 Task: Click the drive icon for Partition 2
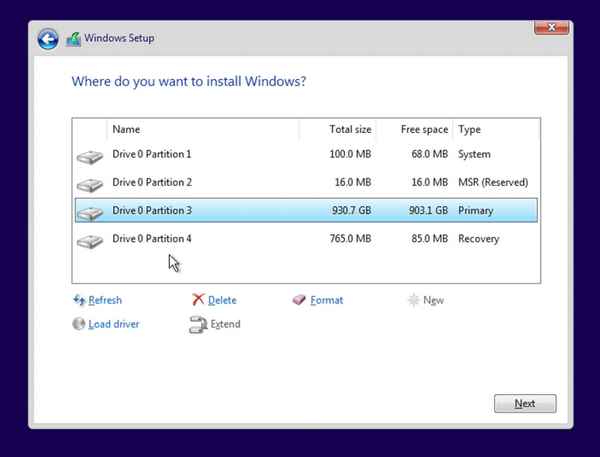click(x=90, y=185)
